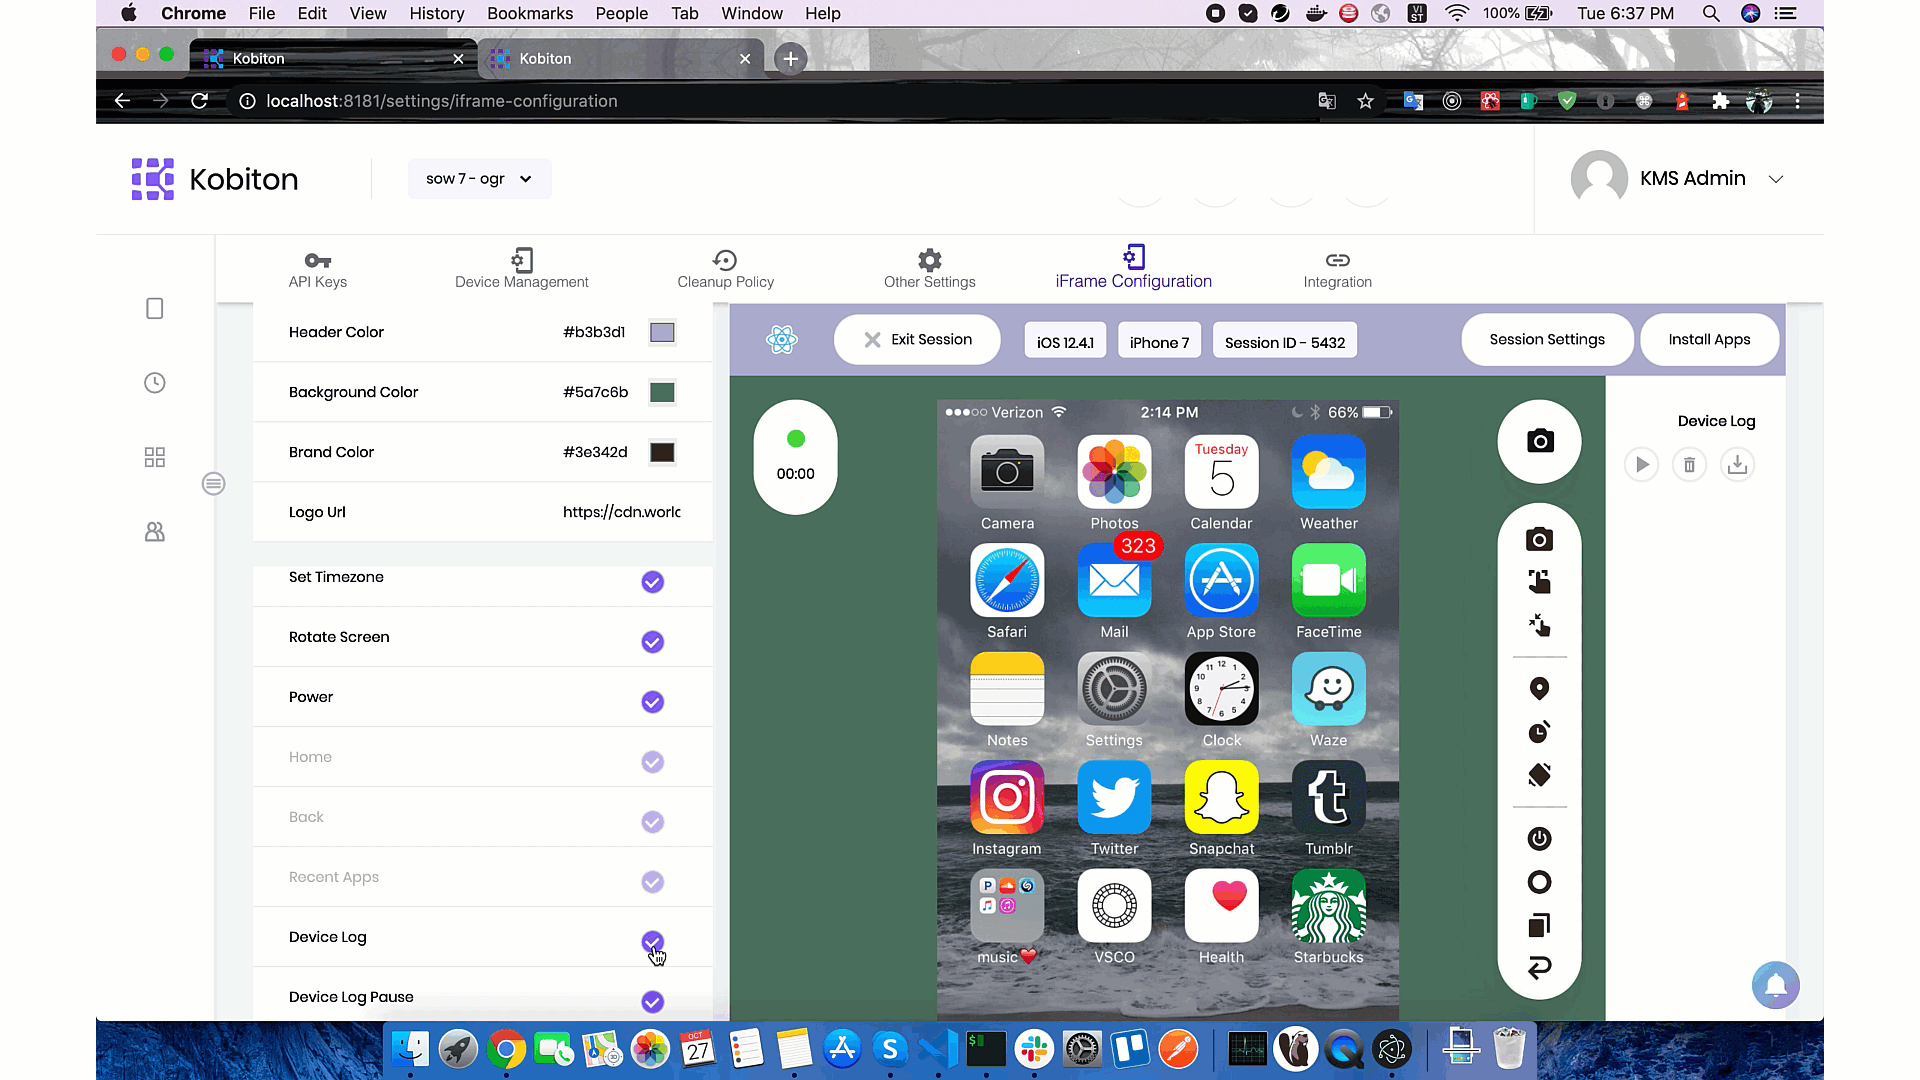This screenshot has width=1920, height=1080.
Task: Click the power button icon
Action: tap(1539, 838)
